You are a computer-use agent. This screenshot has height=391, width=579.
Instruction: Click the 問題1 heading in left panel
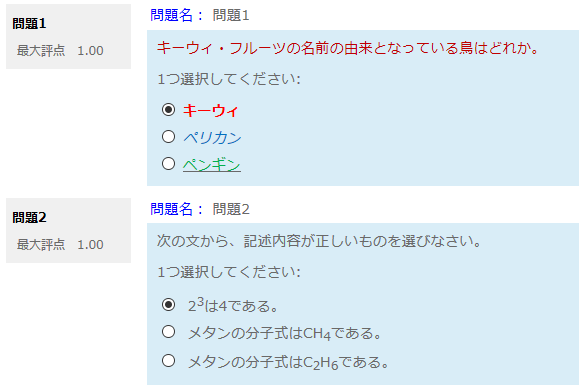point(29,24)
